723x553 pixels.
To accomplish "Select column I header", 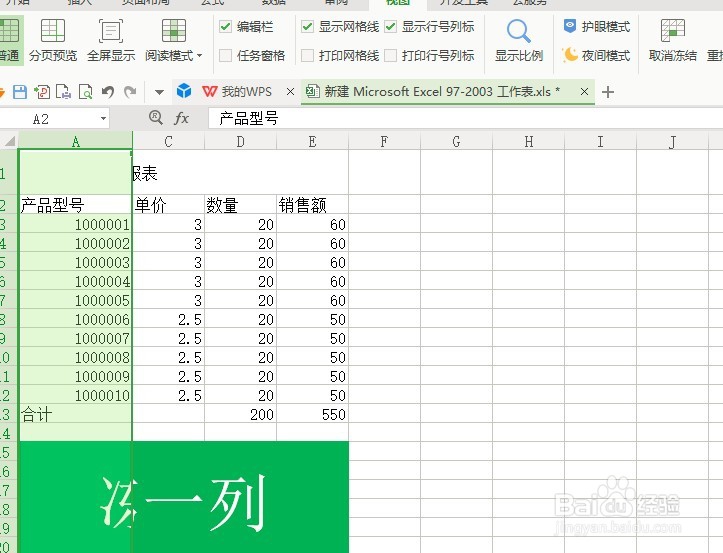I will click(x=600, y=141).
